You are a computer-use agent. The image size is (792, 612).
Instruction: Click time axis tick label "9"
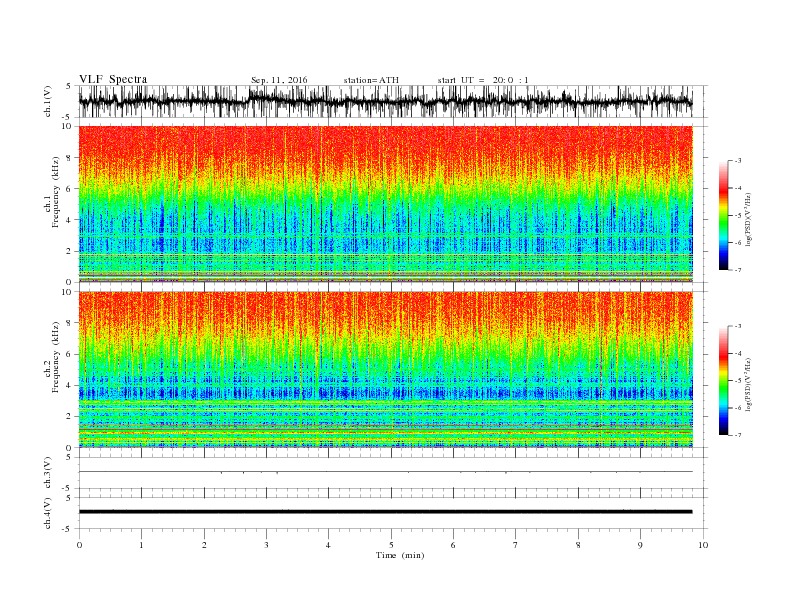point(640,545)
